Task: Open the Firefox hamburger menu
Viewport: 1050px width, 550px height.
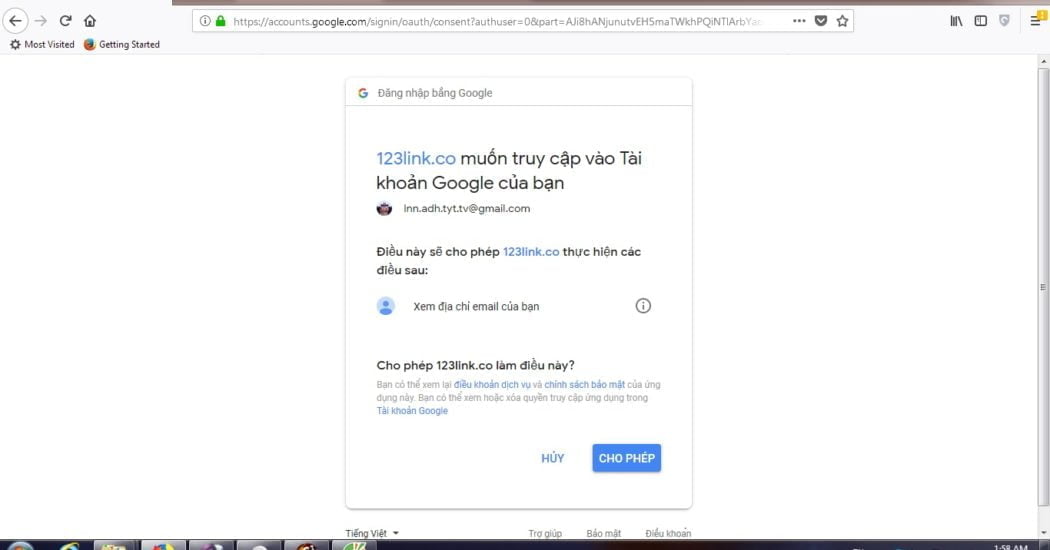Action: pos(1035,21)
